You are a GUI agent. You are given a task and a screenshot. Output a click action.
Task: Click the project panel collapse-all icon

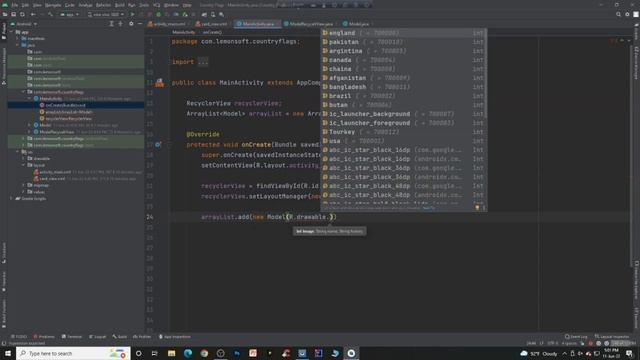pyautogui.click(x=120, y=24)
